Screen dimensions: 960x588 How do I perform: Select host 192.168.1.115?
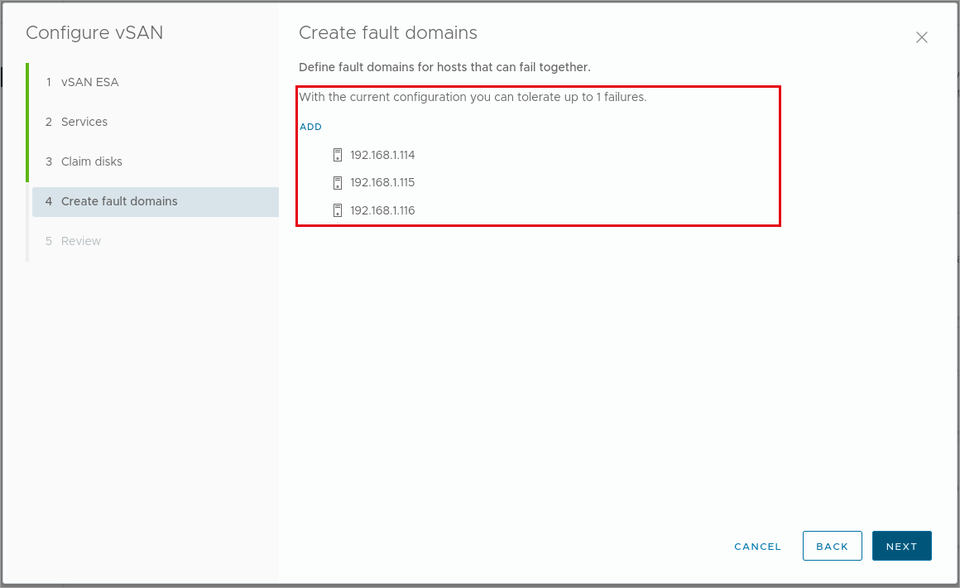[383, 183]
